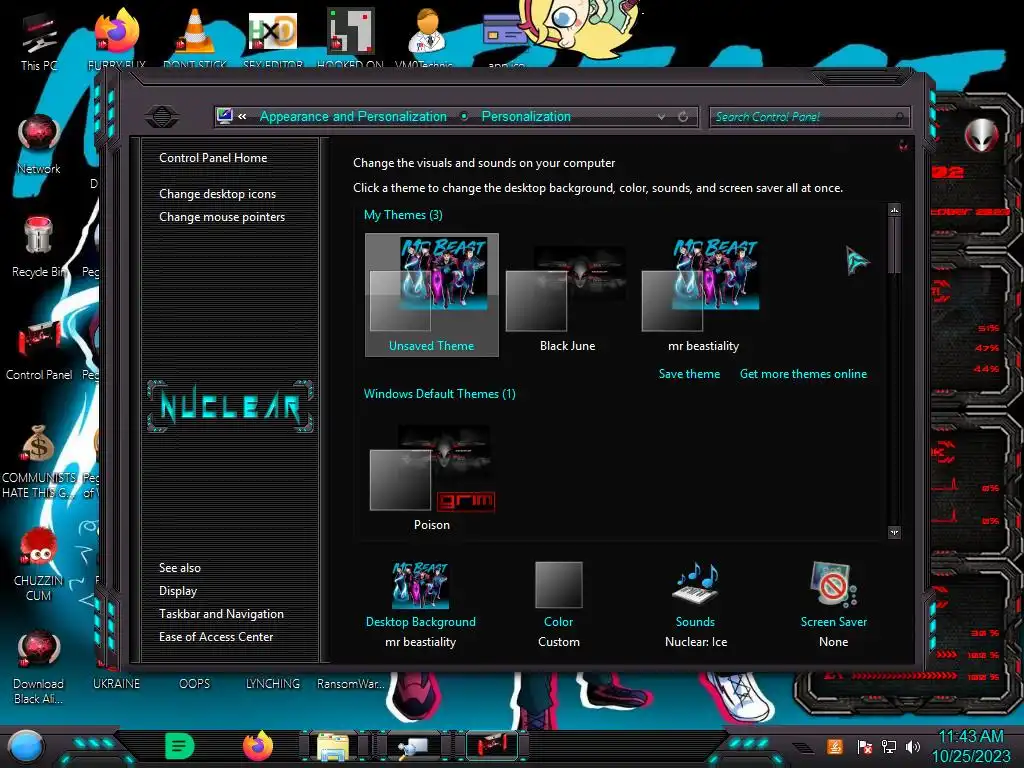Open the Display link under See also

point(178,591)
